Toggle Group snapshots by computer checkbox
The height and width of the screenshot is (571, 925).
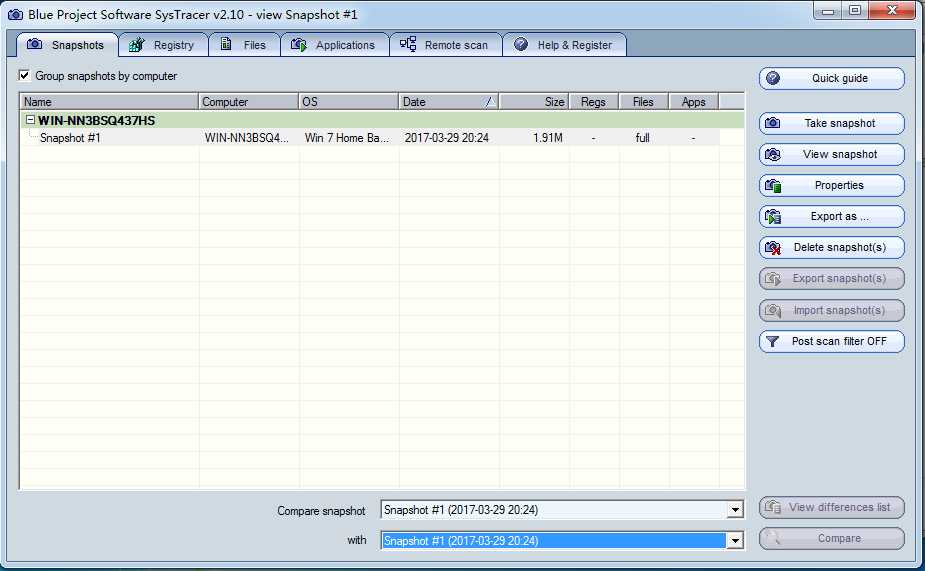24,76
